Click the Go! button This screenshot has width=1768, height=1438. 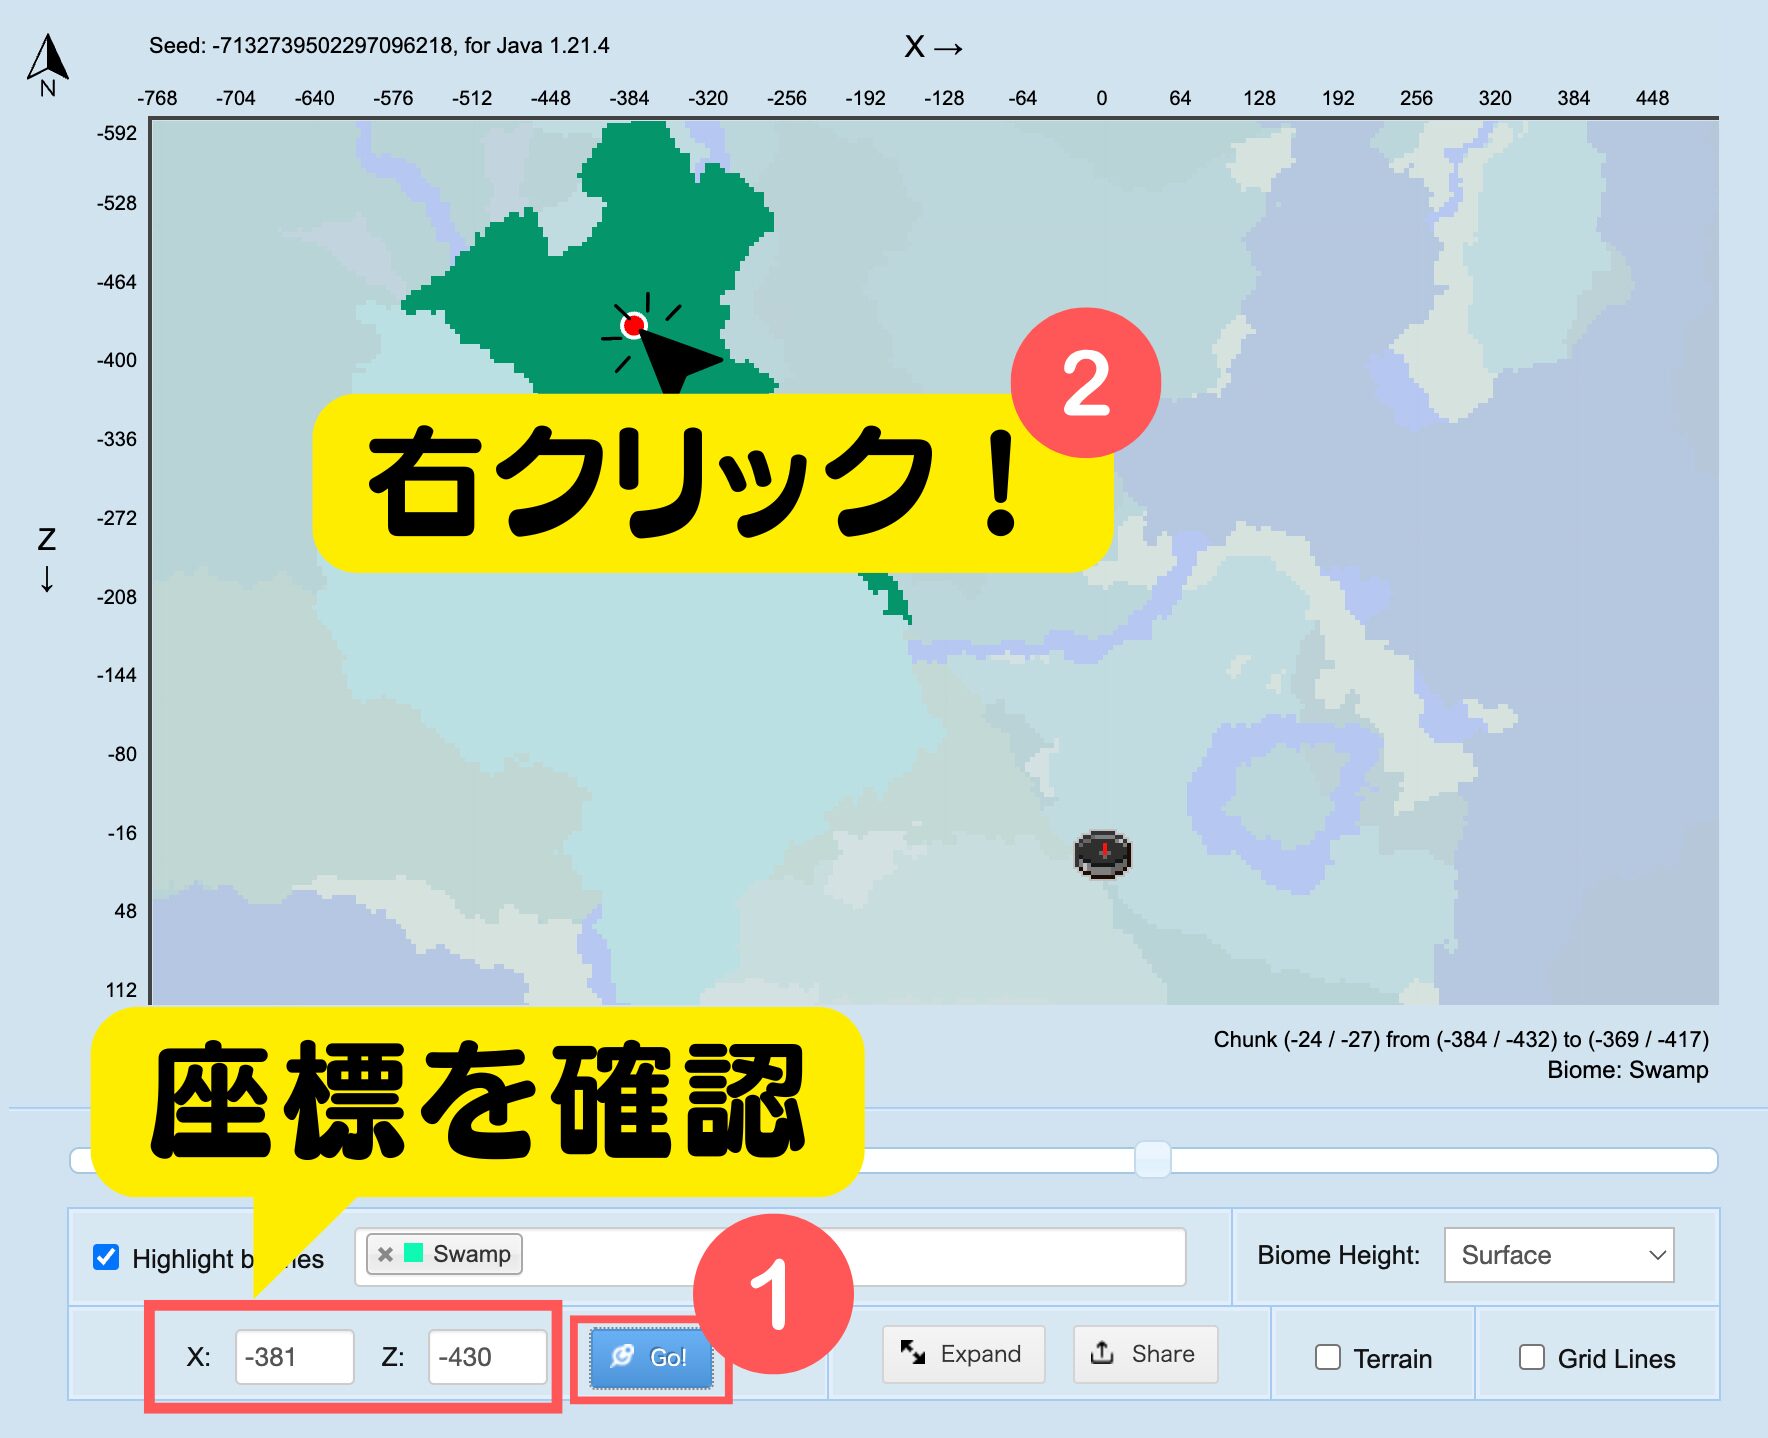(x=651, y=1357)
